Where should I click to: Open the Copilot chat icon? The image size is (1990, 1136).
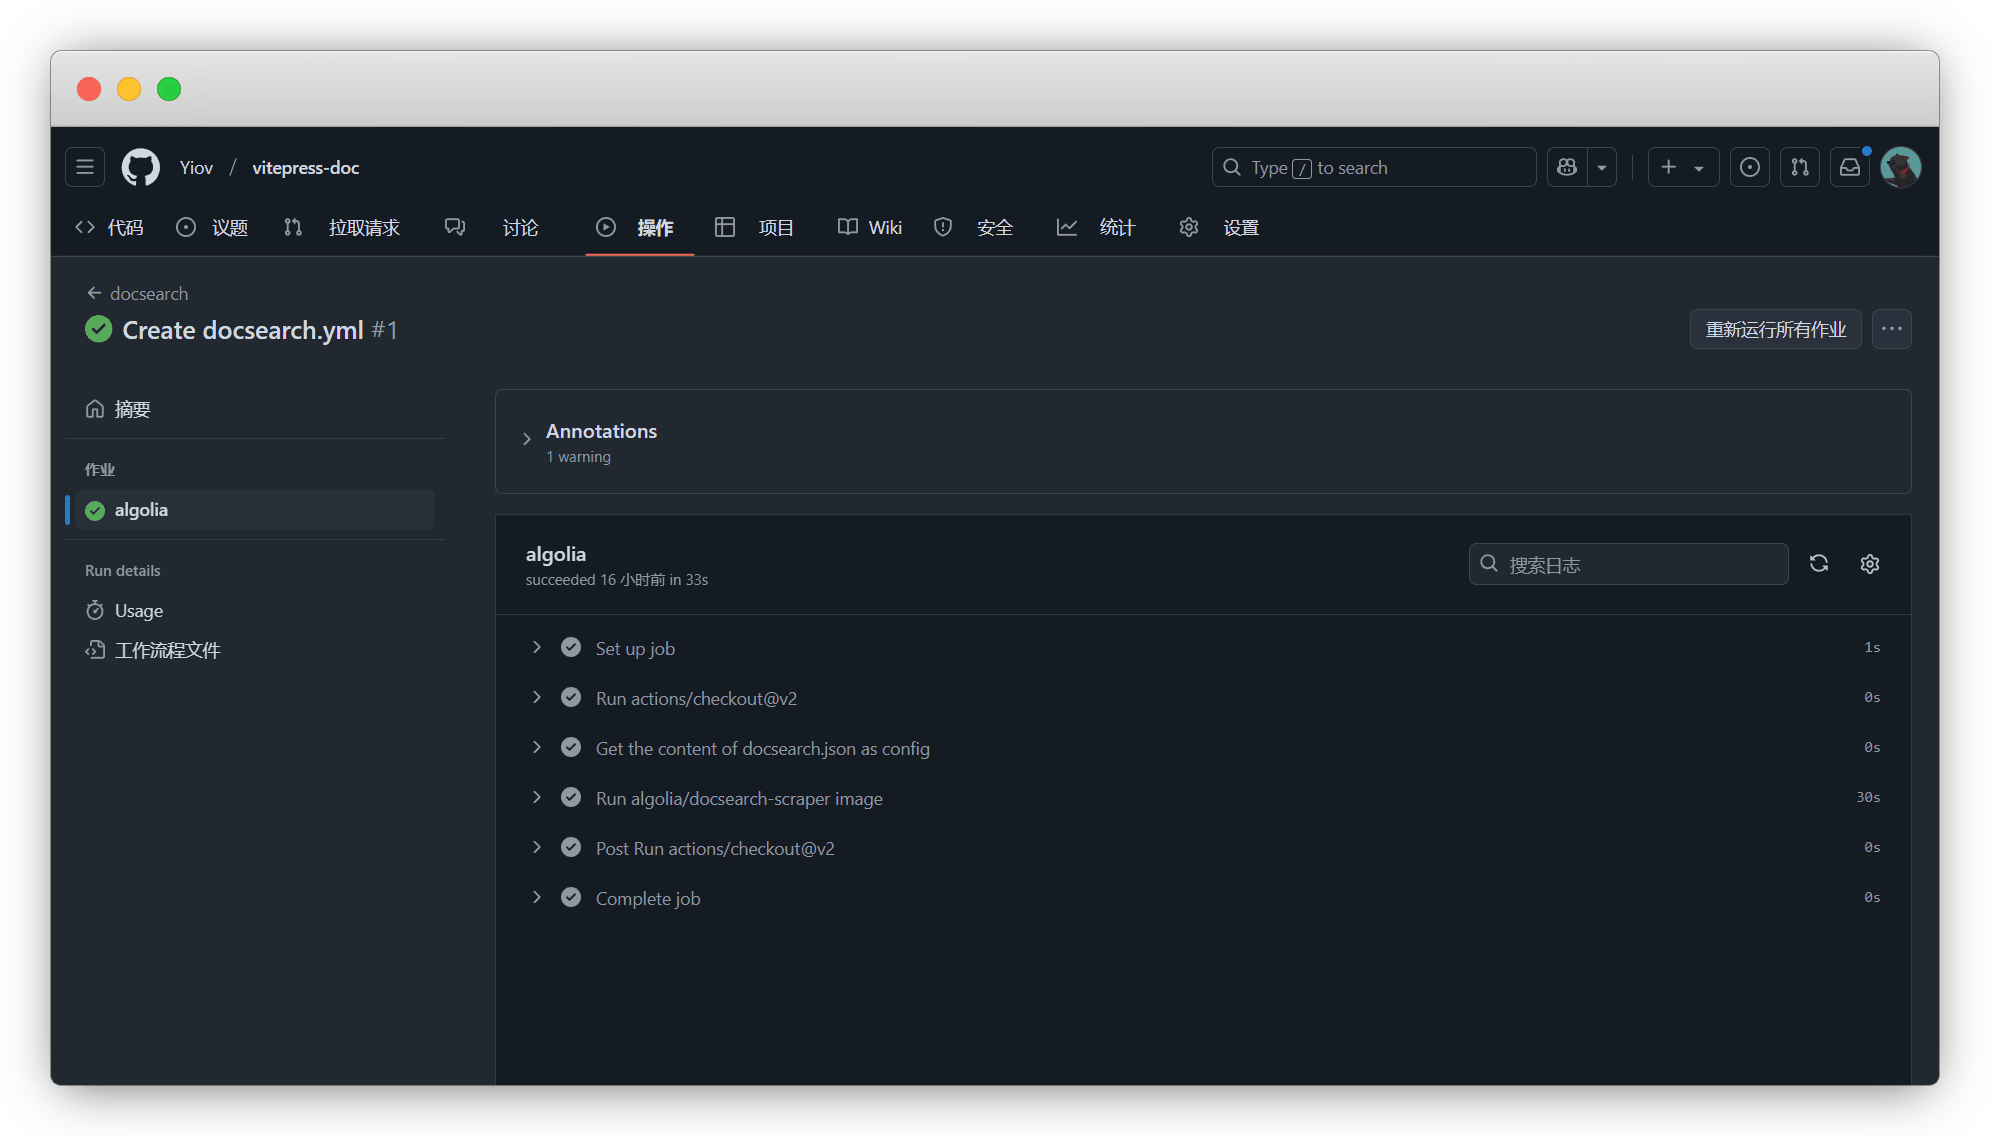[x=1567, y=167]
